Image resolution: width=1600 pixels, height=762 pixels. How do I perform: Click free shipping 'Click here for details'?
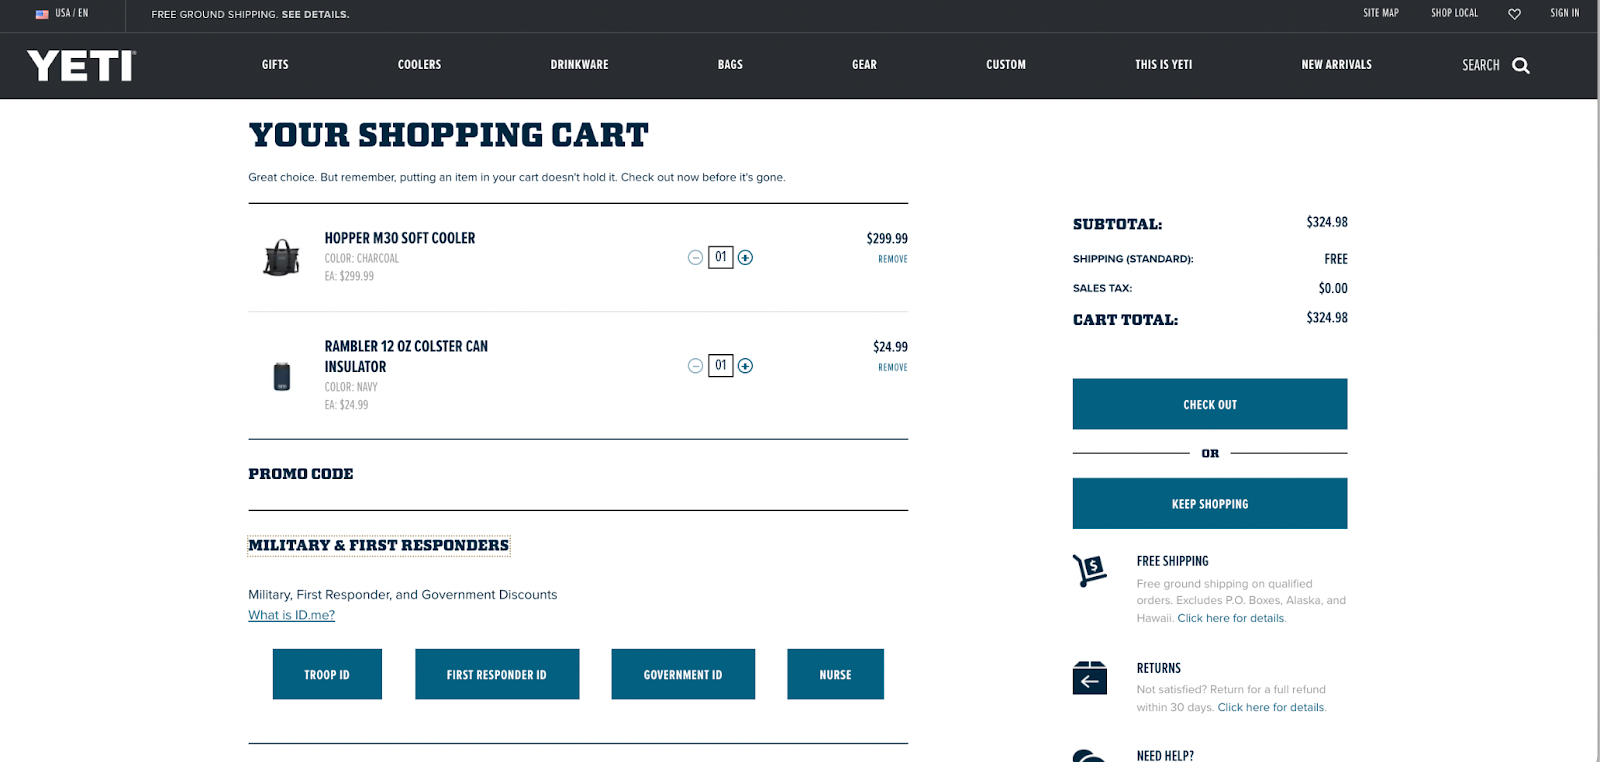[1231, 618]
